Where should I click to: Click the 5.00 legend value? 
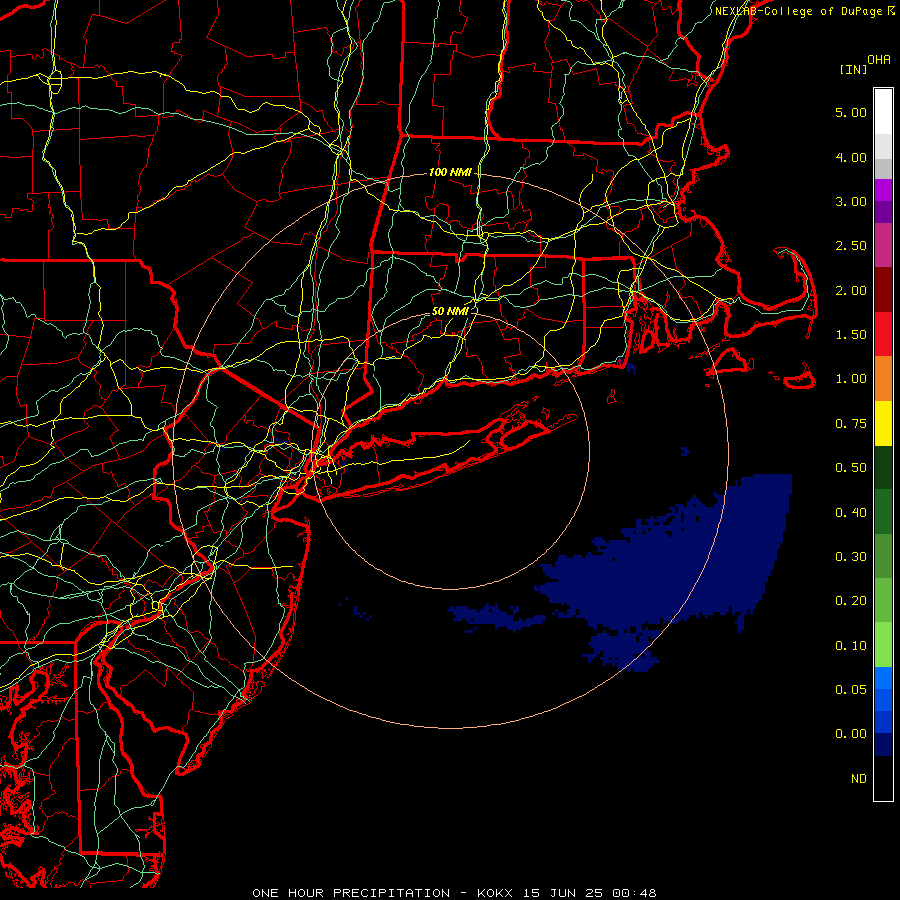pos(851,112)
